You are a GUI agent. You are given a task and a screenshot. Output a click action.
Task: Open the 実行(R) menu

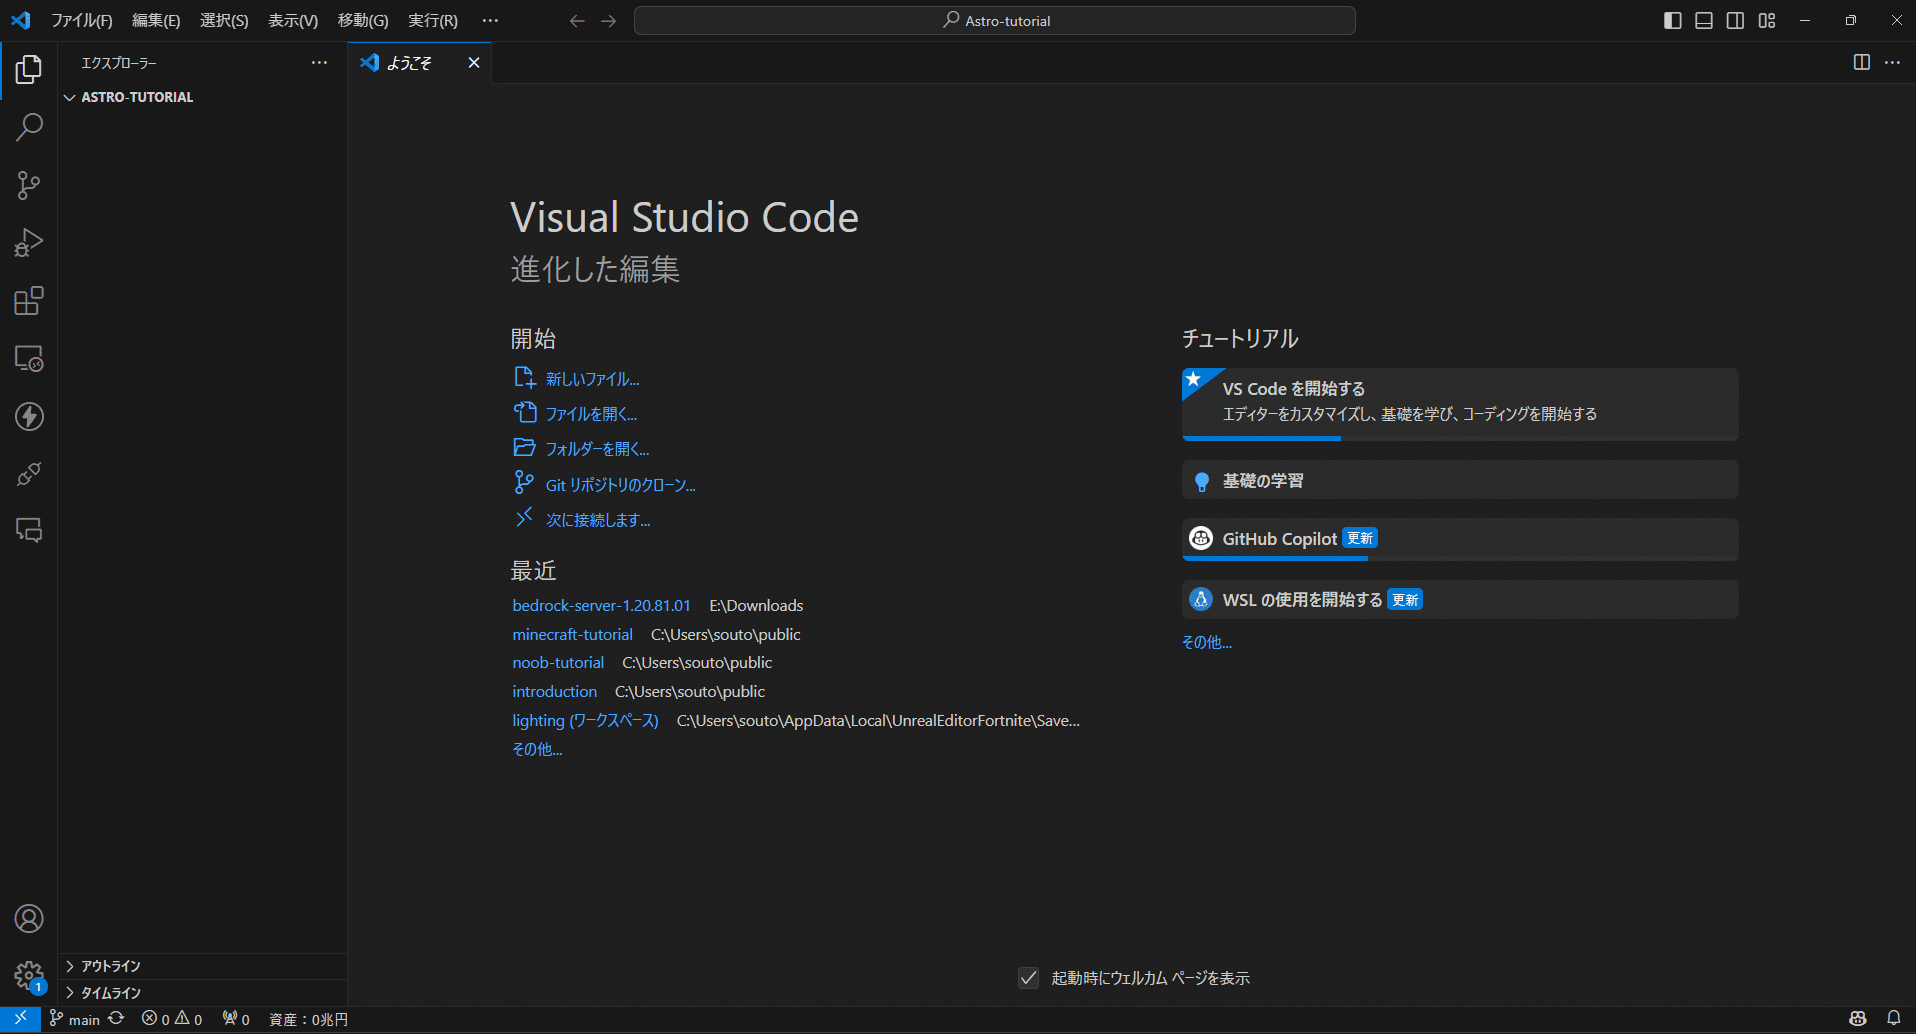point(433,21)
